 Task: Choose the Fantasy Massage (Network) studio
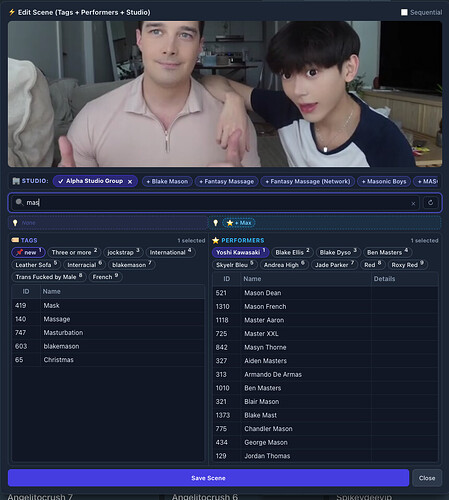coord(308,182)
